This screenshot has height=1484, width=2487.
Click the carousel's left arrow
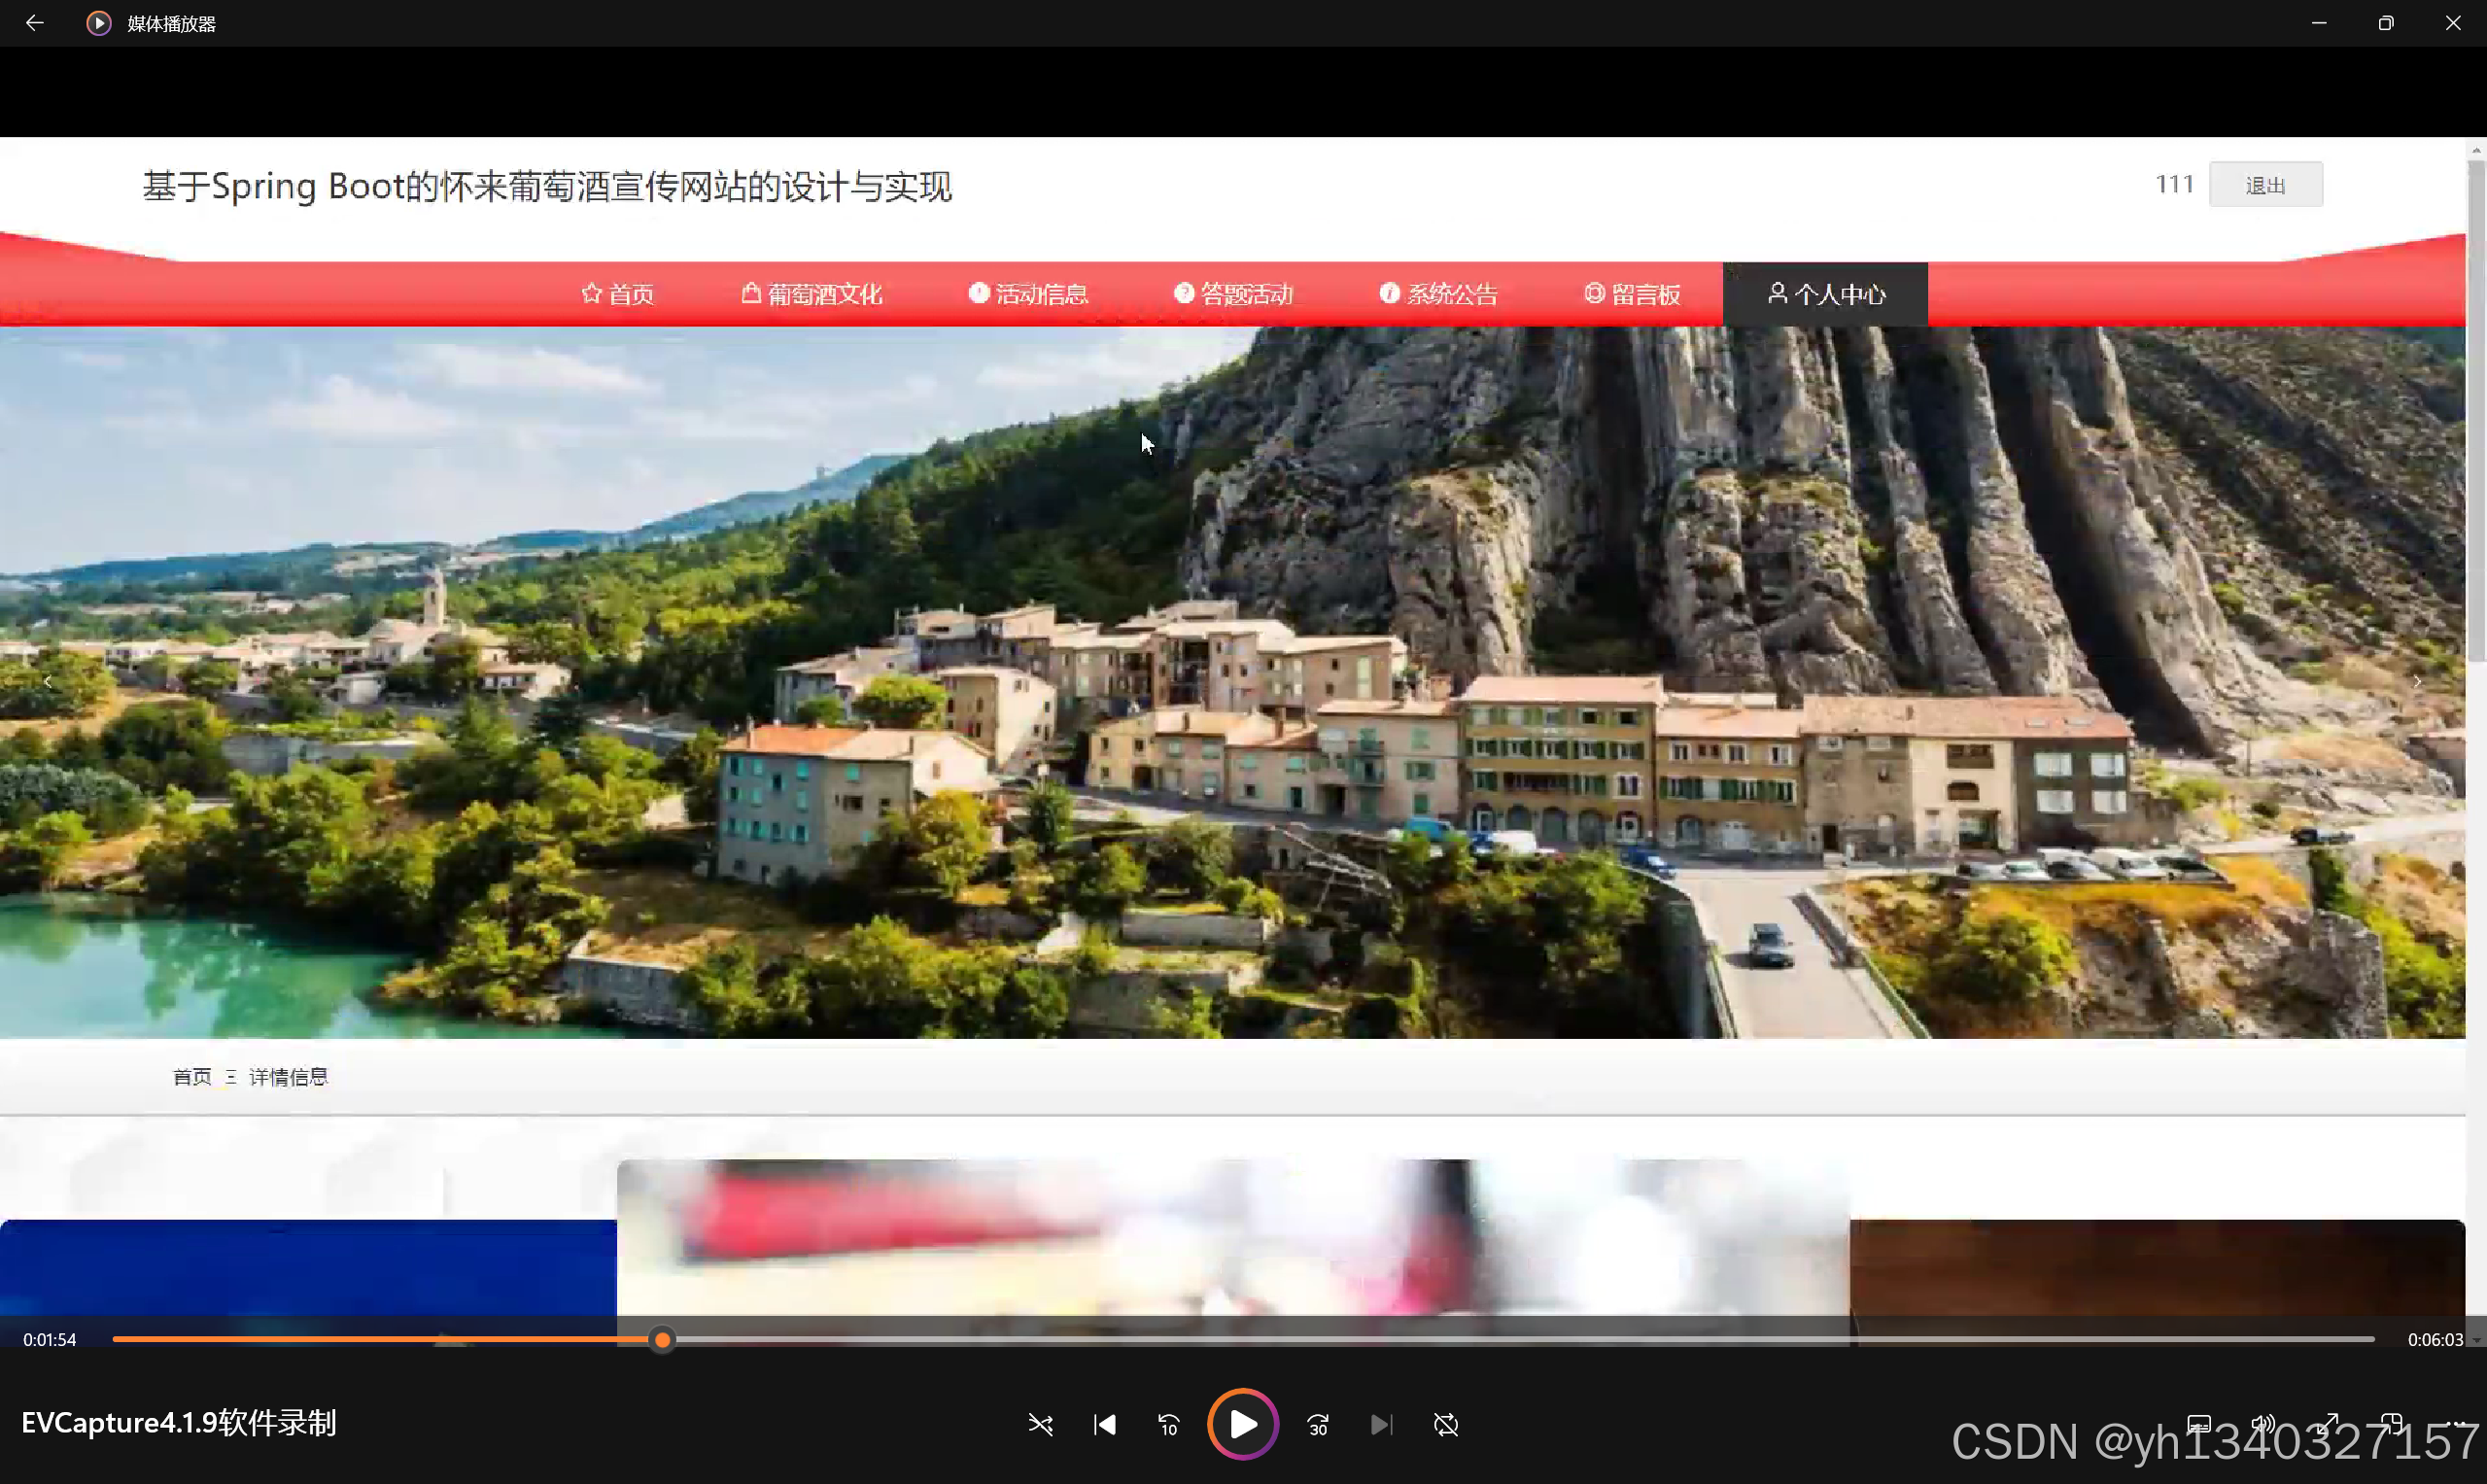pyautogui.click(x=47, y=682)
